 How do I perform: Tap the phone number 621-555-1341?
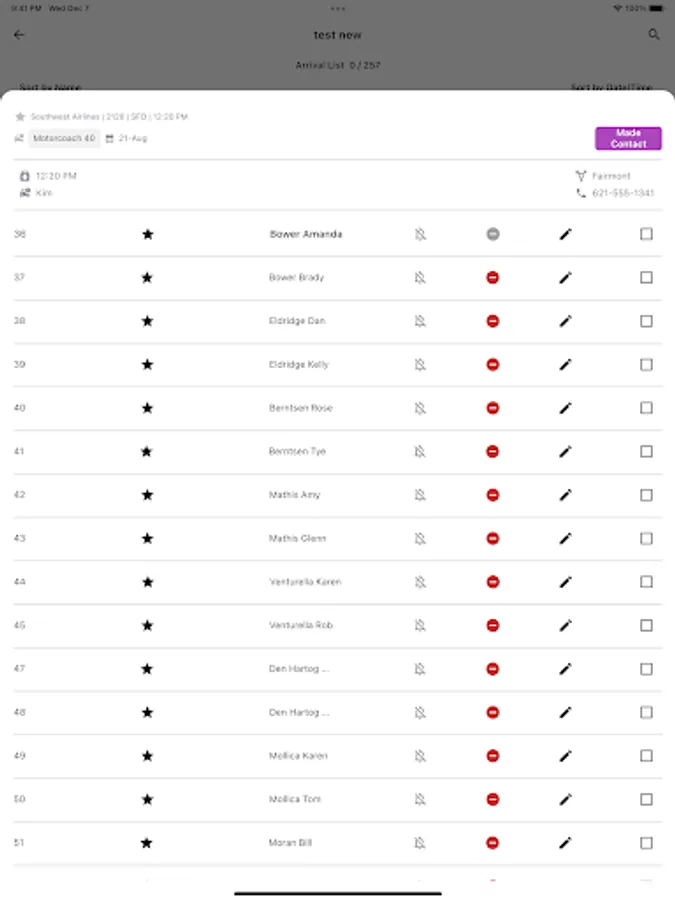pos(622,193)
